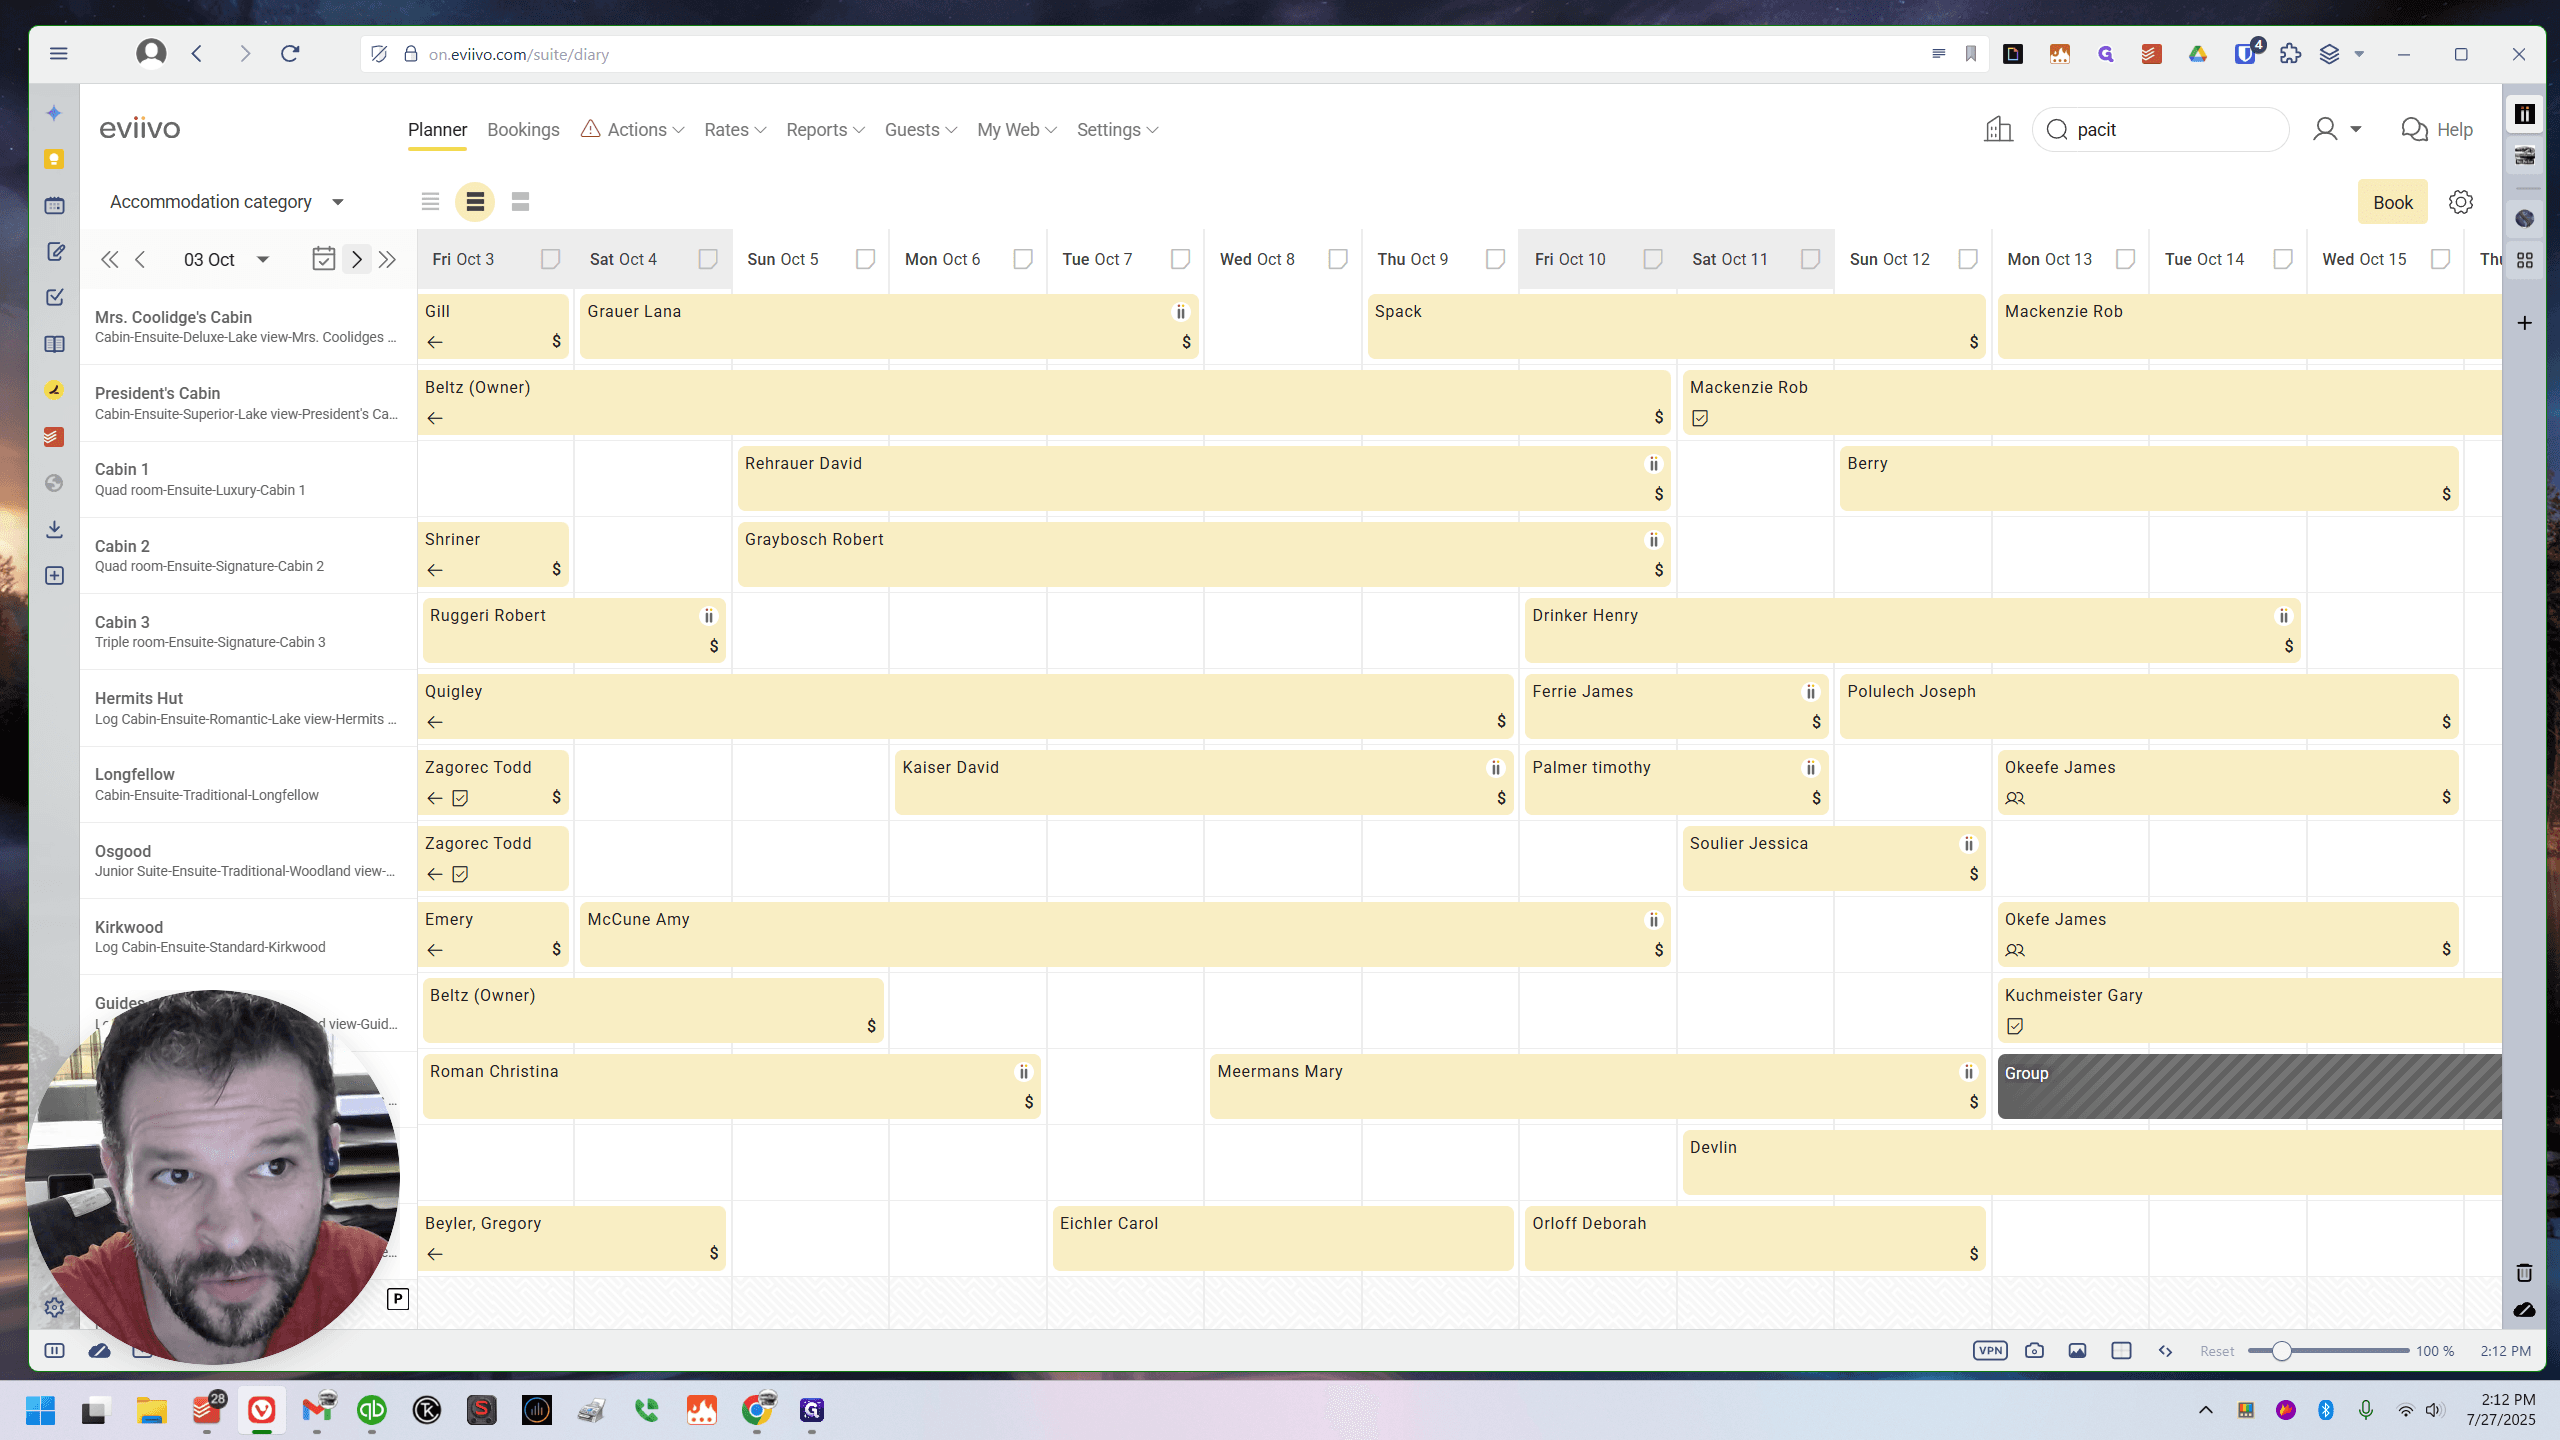Open the property building icon
The height and width of the screenshot is (1440, 2560).
[1998, 129]
